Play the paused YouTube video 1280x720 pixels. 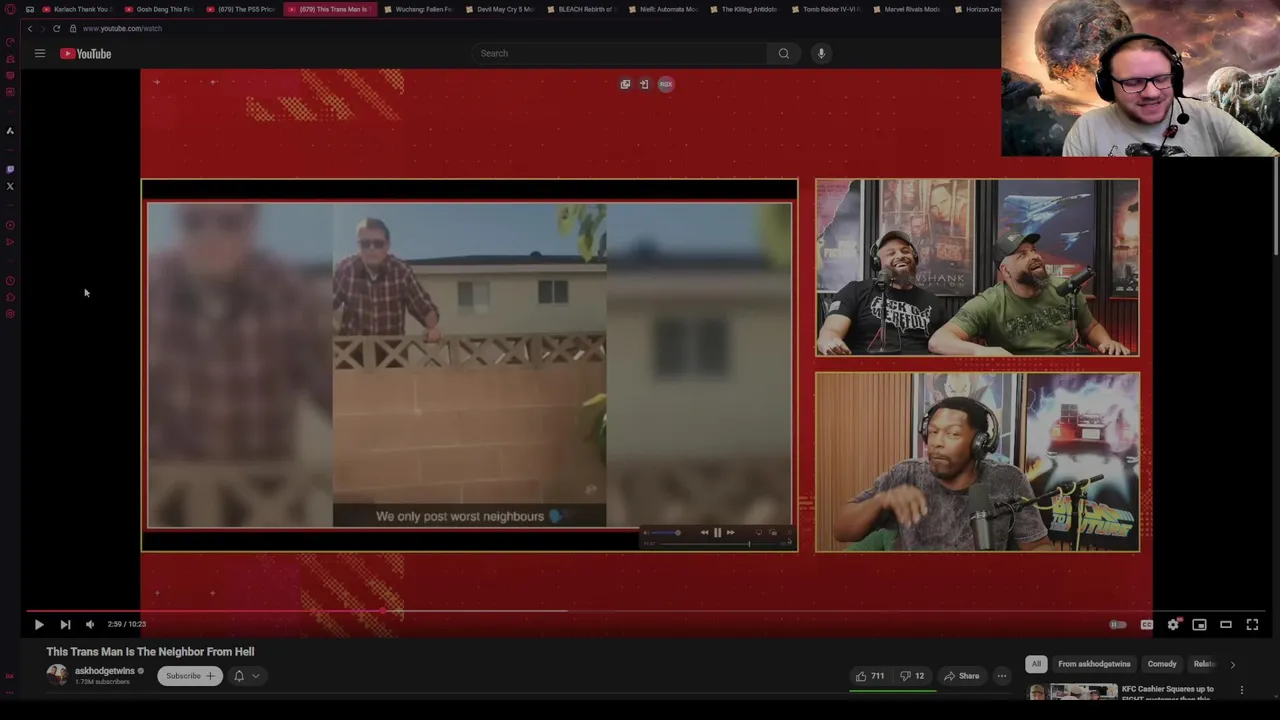tap(39, 624)
